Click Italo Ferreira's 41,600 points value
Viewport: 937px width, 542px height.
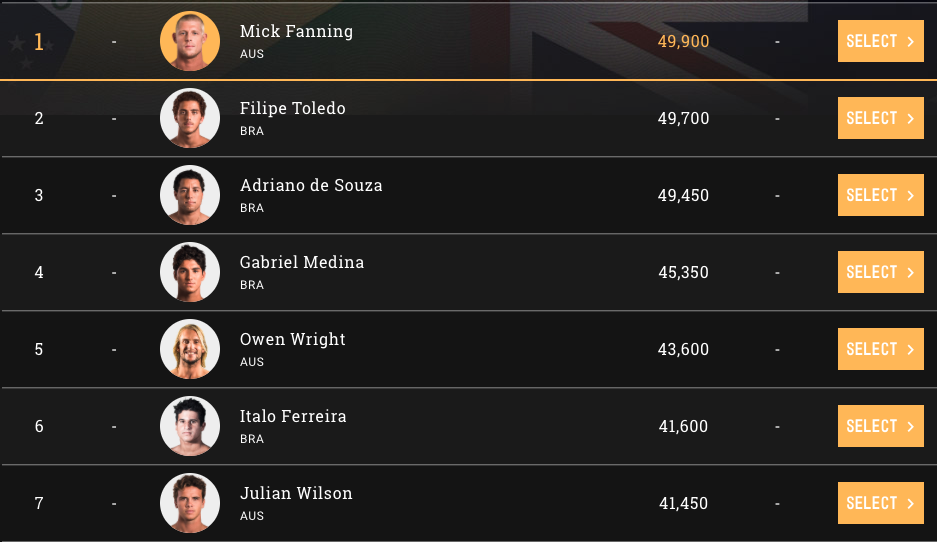click(683, 426)
